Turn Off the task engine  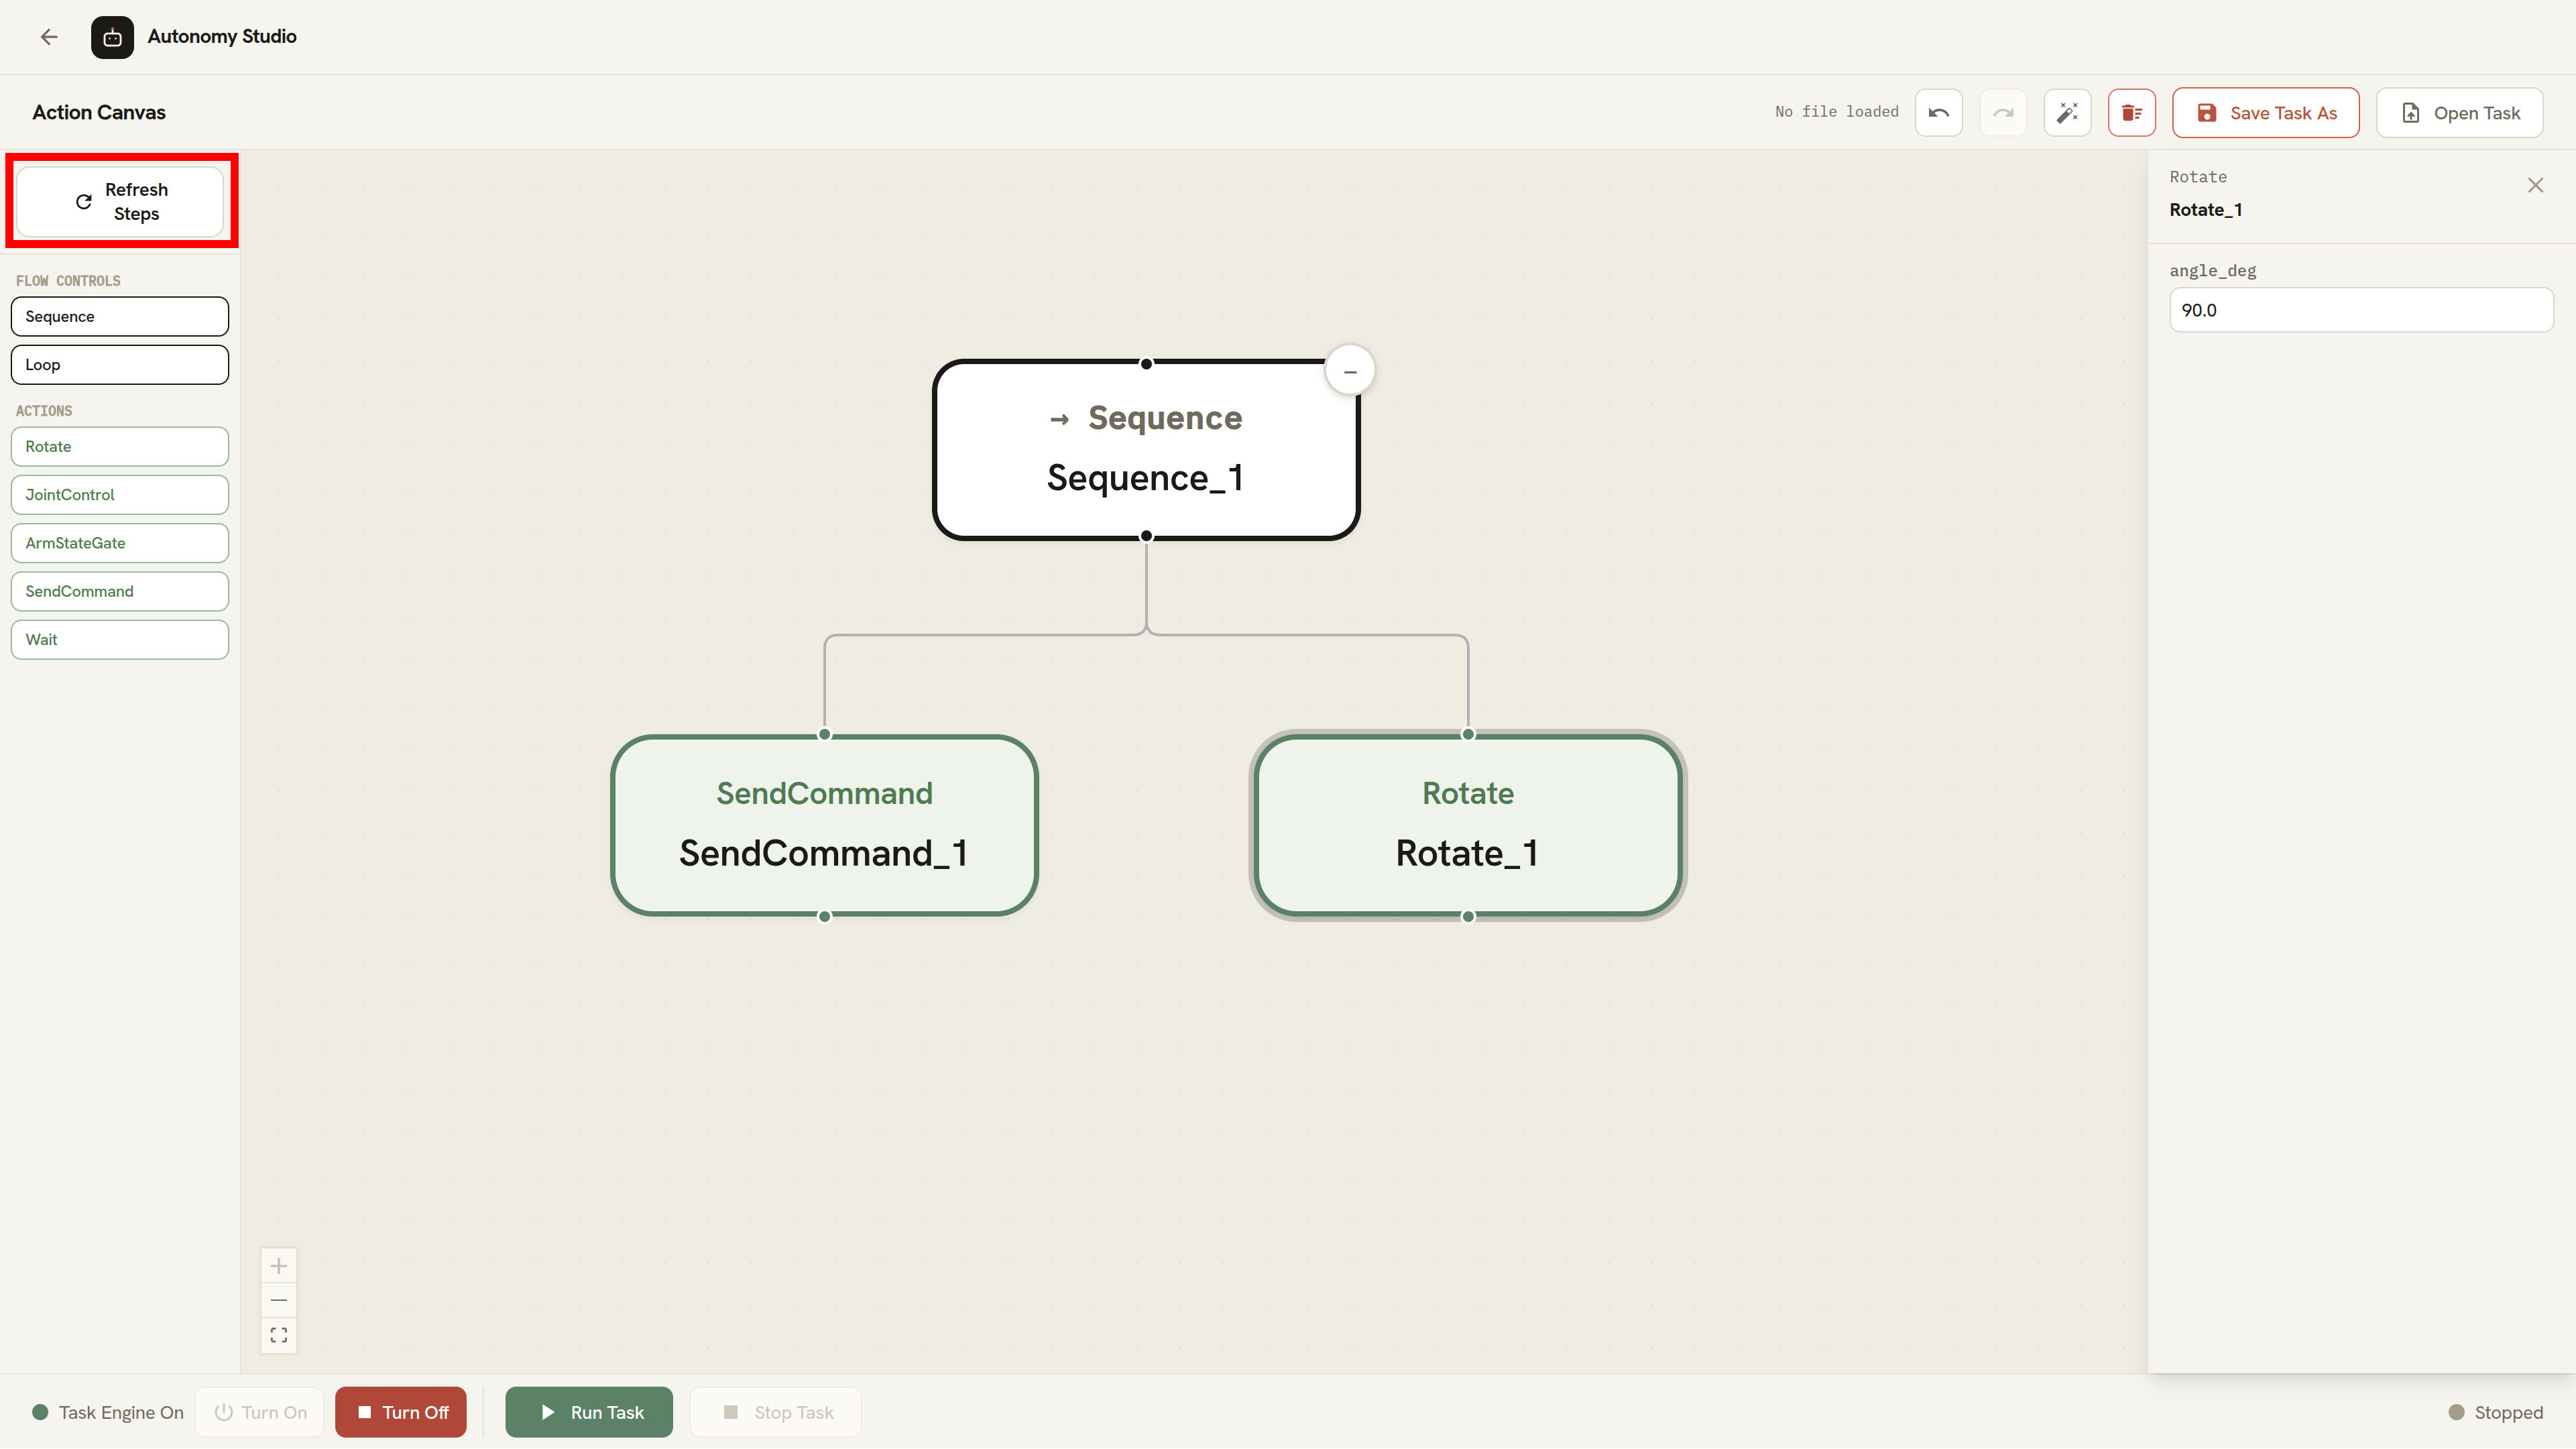(x=400, y=1412)
